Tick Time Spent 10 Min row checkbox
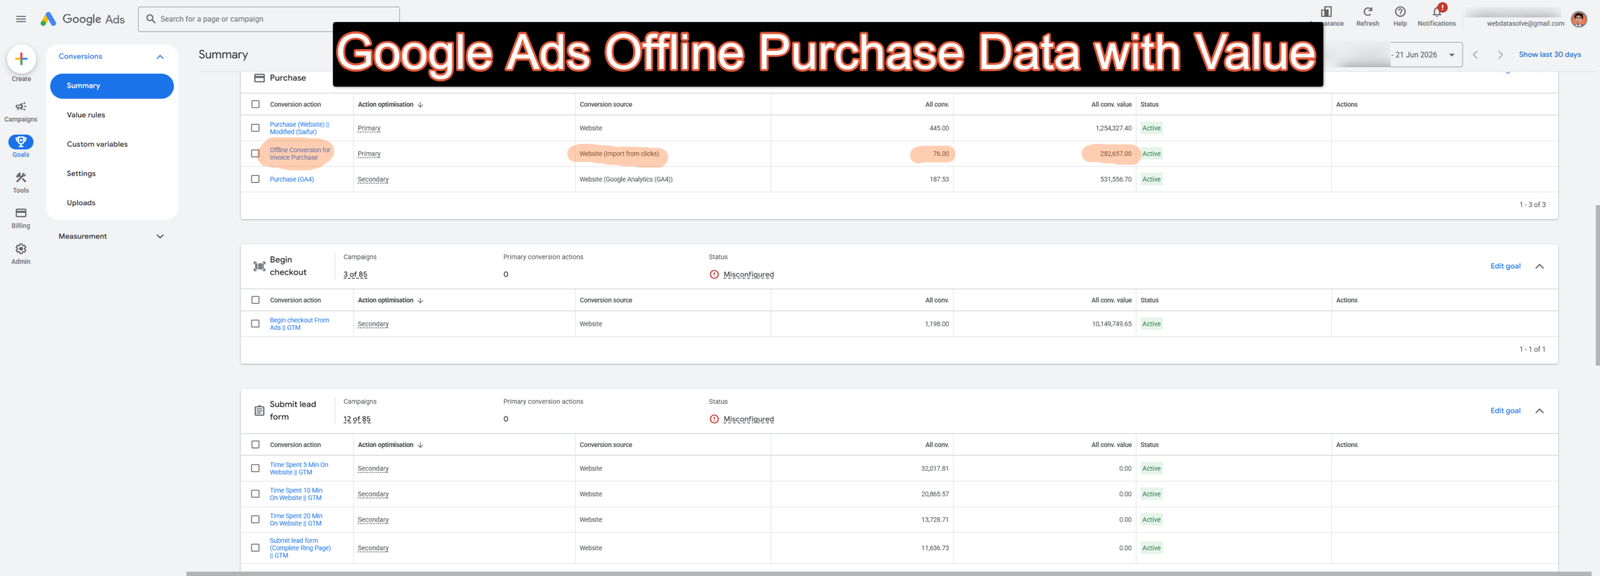 click(255, 494)
